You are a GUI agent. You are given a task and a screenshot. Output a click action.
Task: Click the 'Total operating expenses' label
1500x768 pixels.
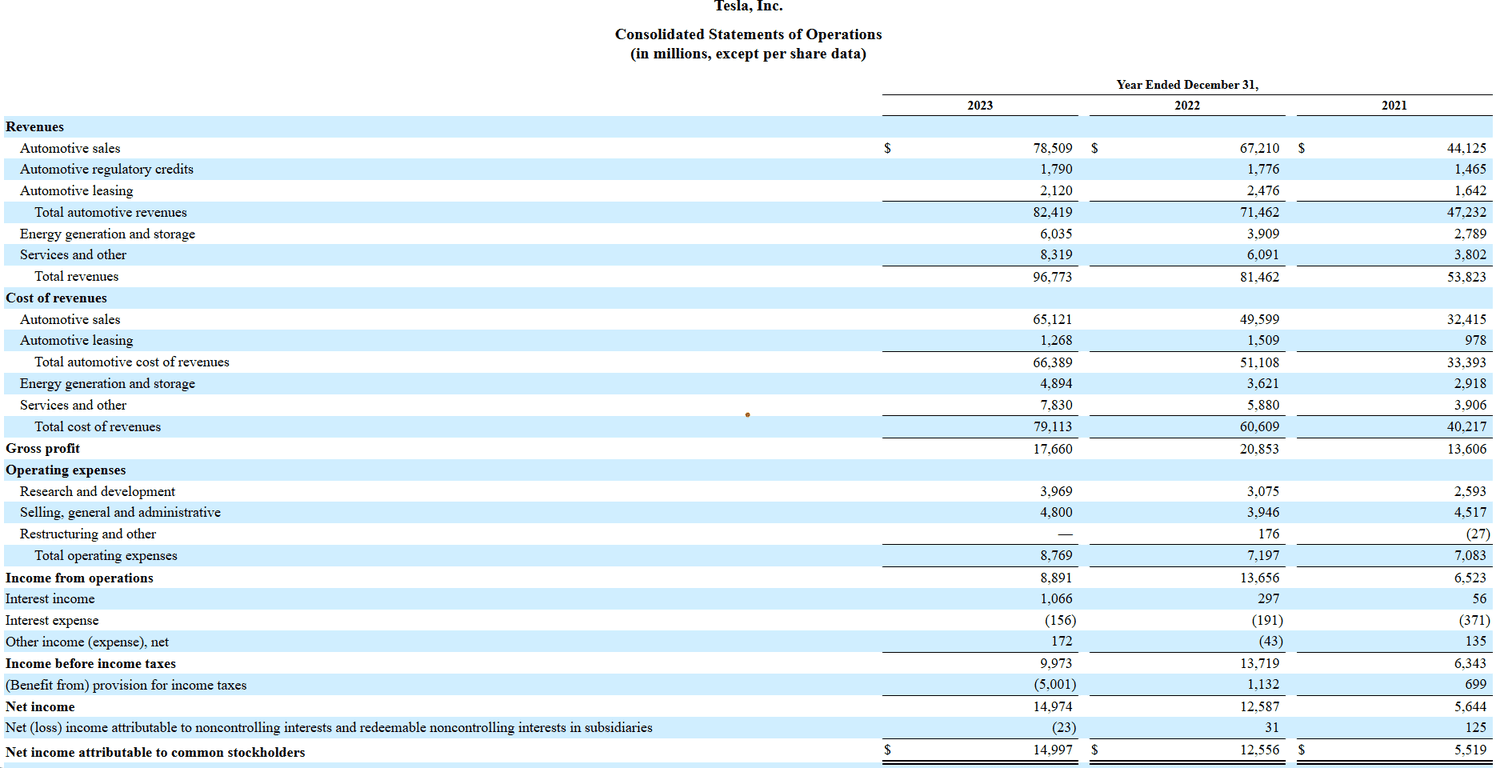point(106,555)
